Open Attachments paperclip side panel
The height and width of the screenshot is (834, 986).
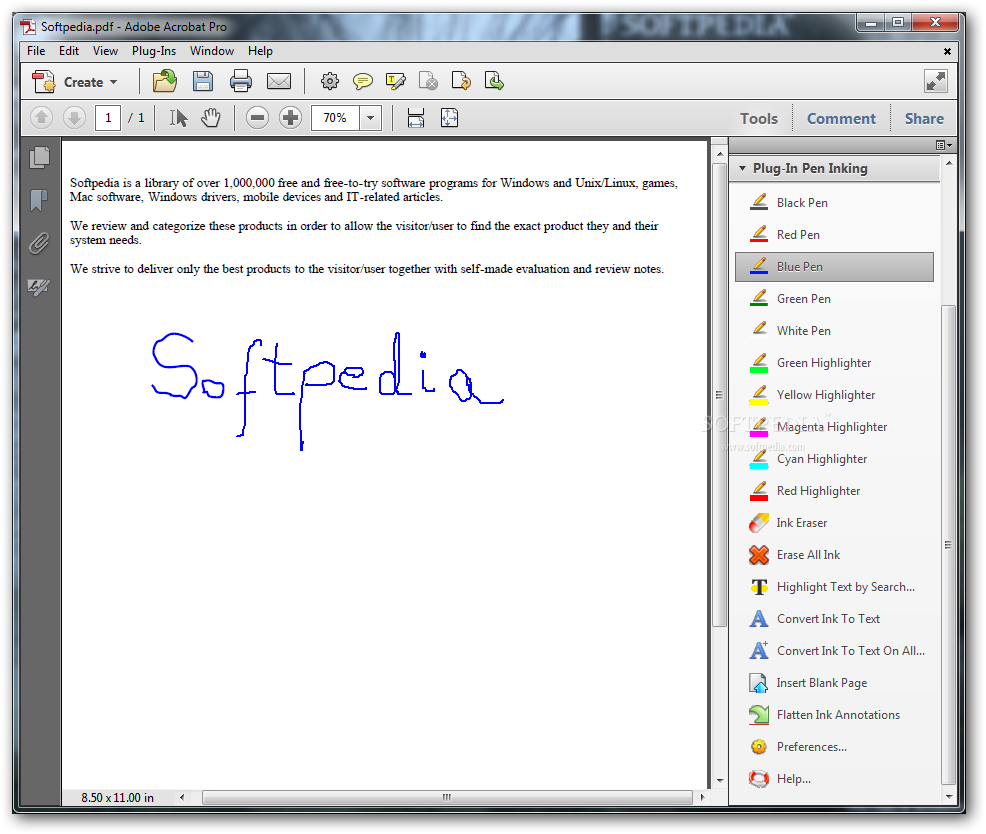[x=39, y=243]
